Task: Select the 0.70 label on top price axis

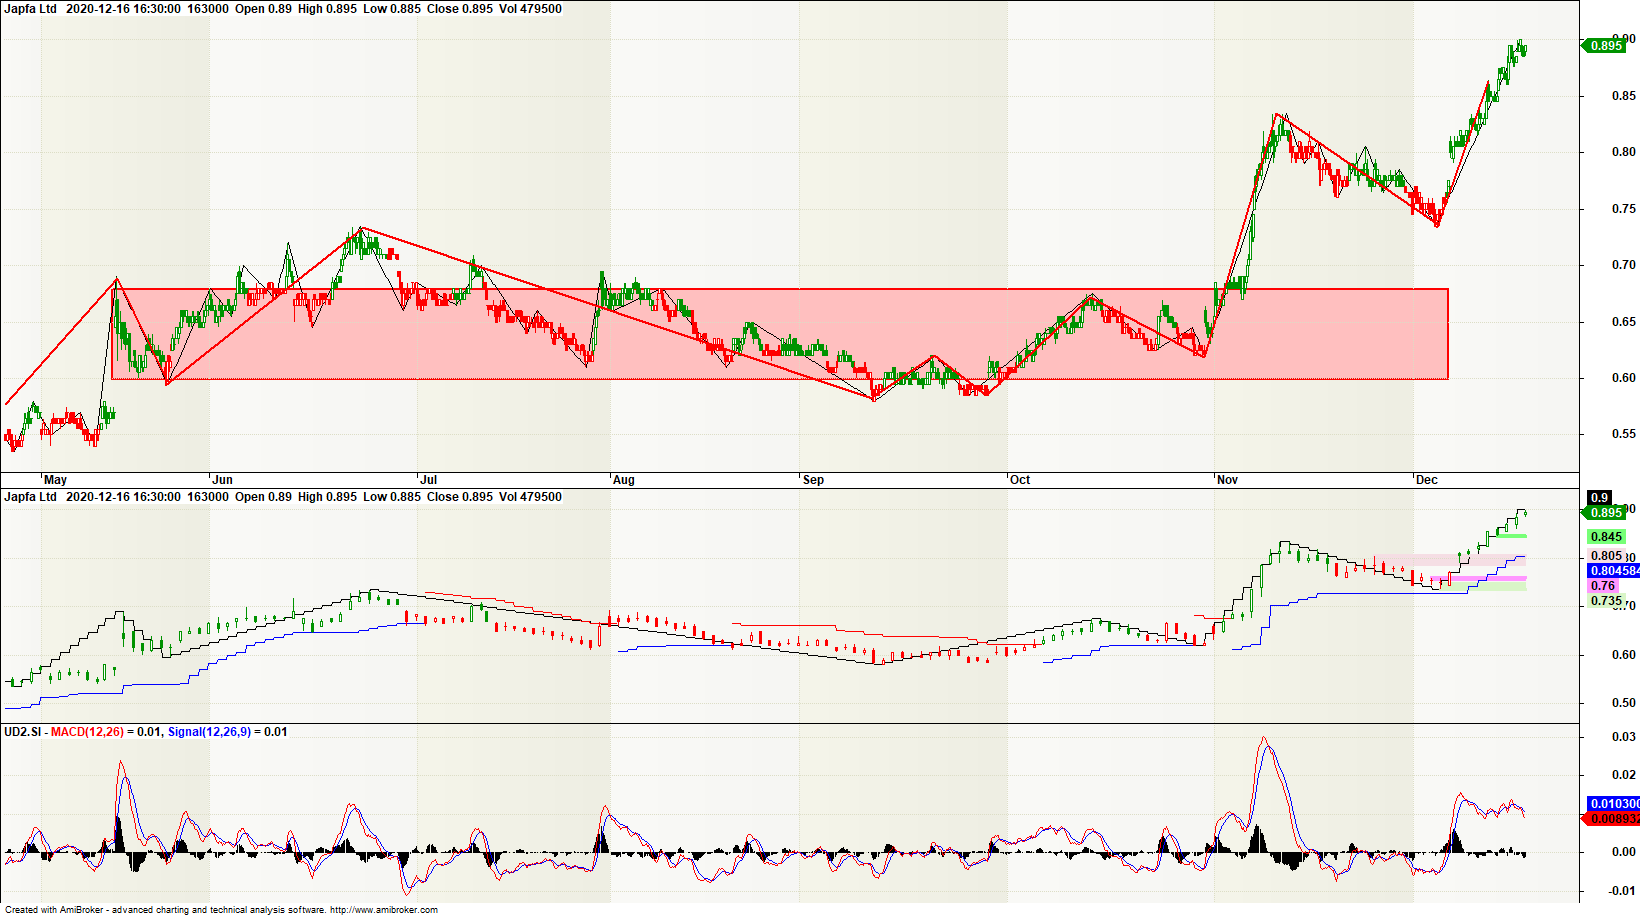Action: 1624,265
